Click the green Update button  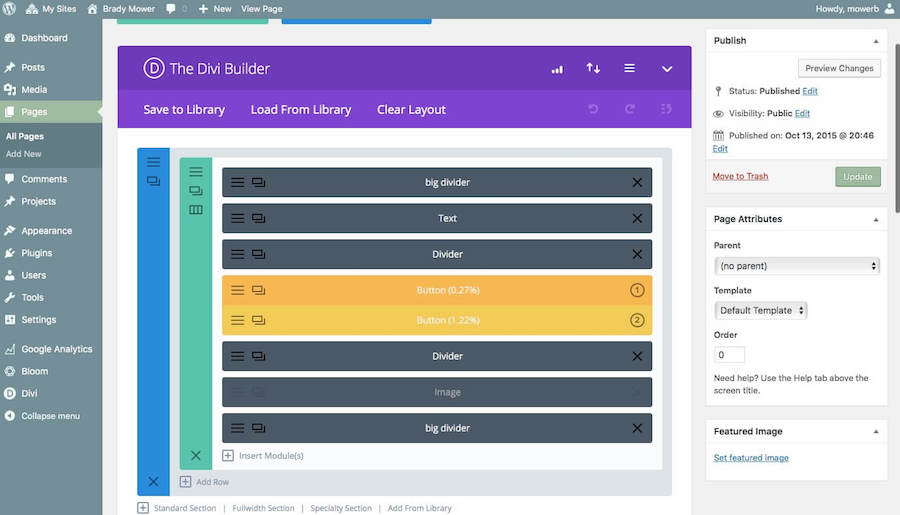point(858,177)
